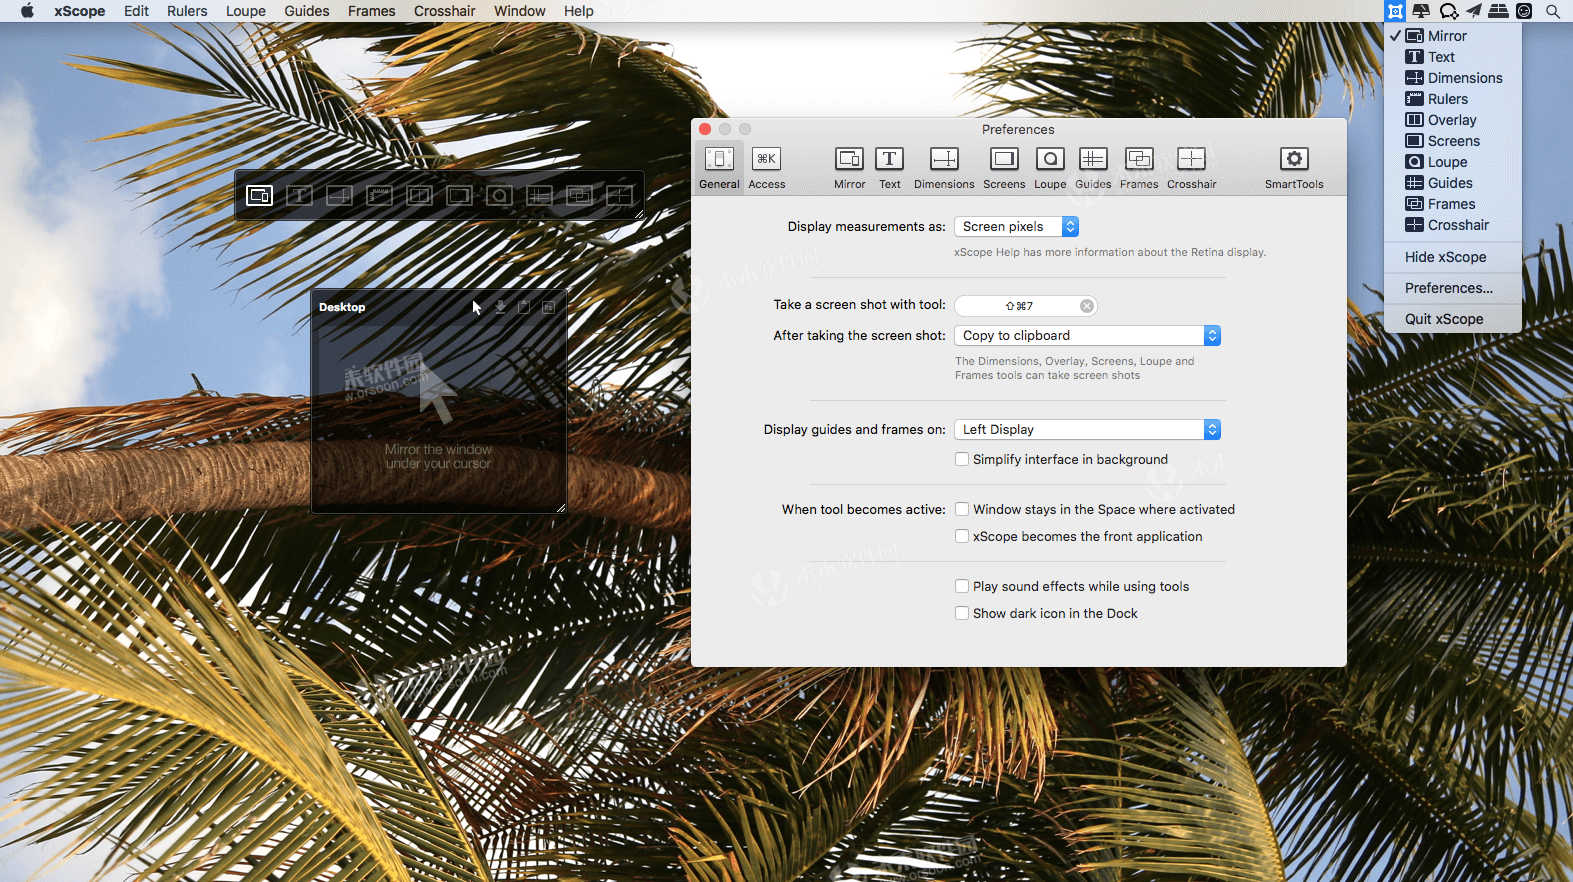1573x882 pixels.
Task: Clear the screen shot shortcut field
Action: [x=1087, y=306]
